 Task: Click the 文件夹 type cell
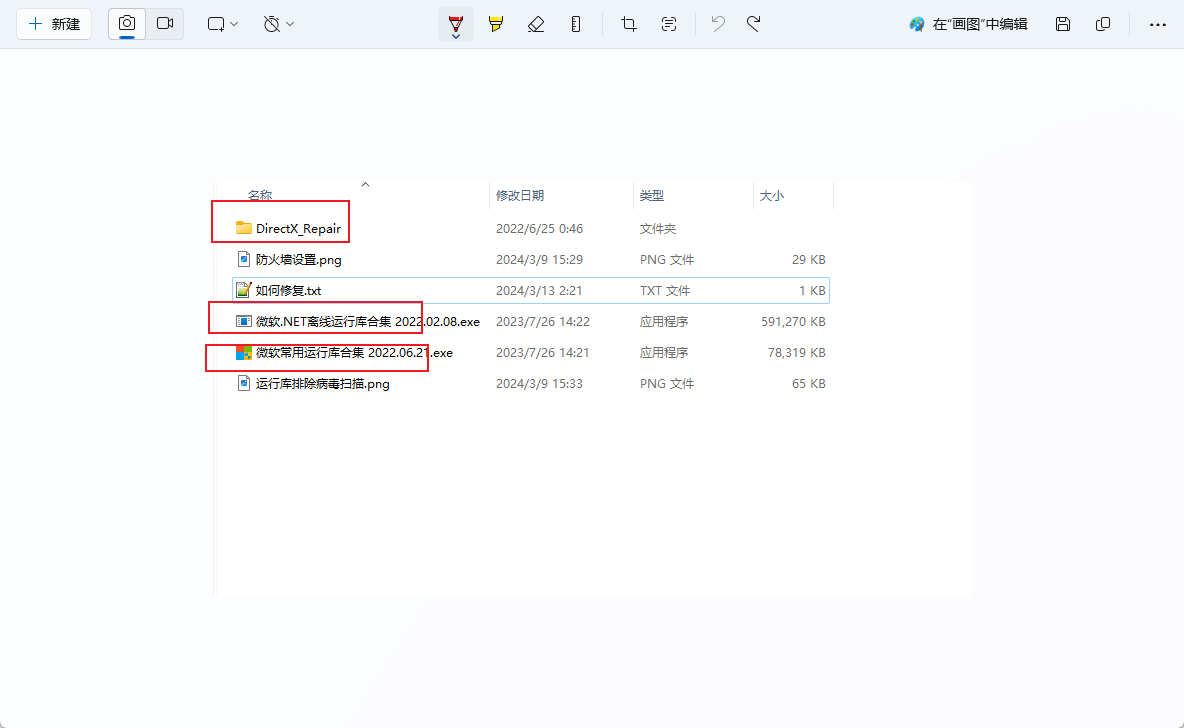point(658,228)
